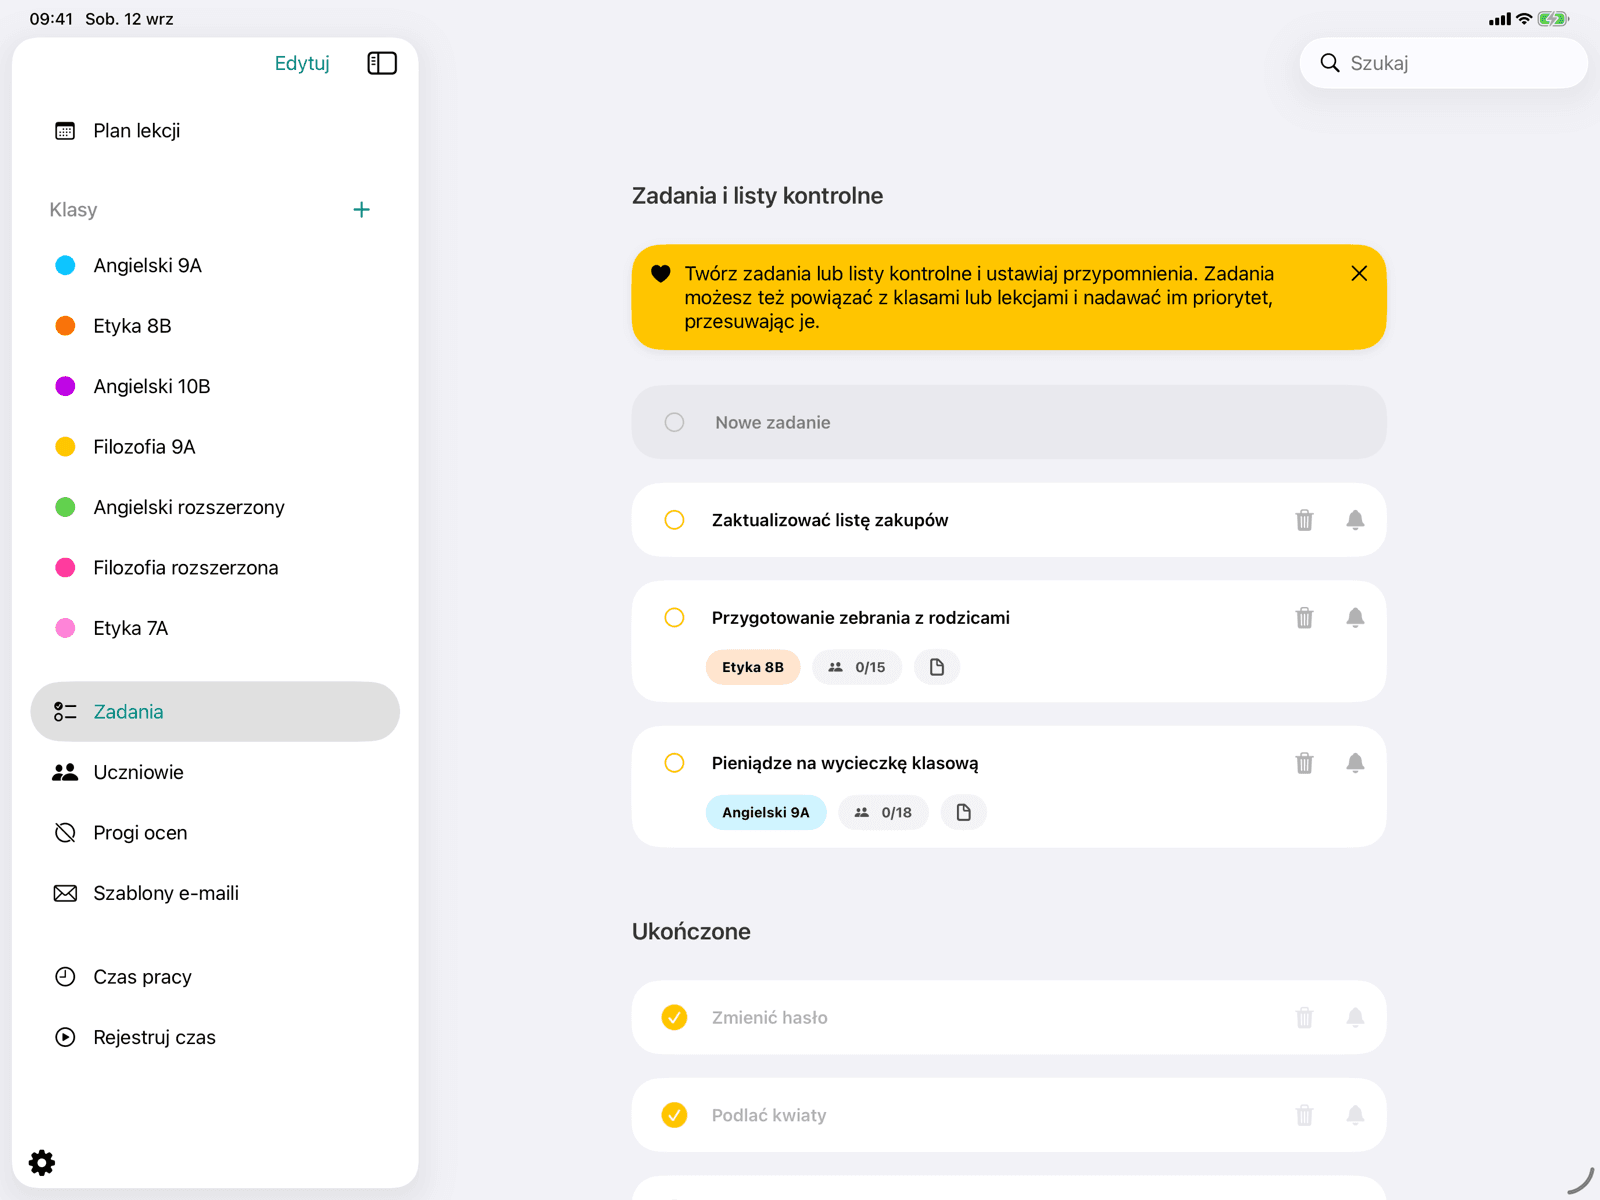This screenshot has width=1600, height=1200.
Task: Mark Przygotowanie zebrania z rodzicami as done
Action: point(675,618)
